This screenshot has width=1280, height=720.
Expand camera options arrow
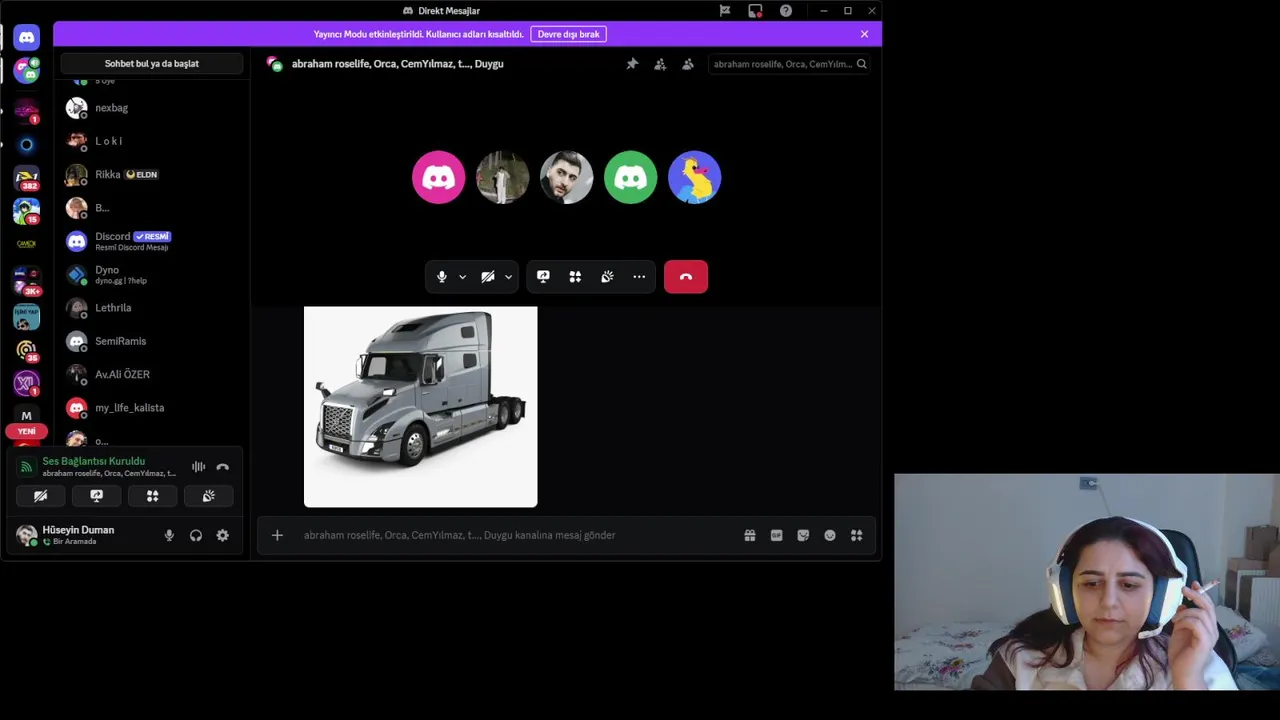coord(508,277)
